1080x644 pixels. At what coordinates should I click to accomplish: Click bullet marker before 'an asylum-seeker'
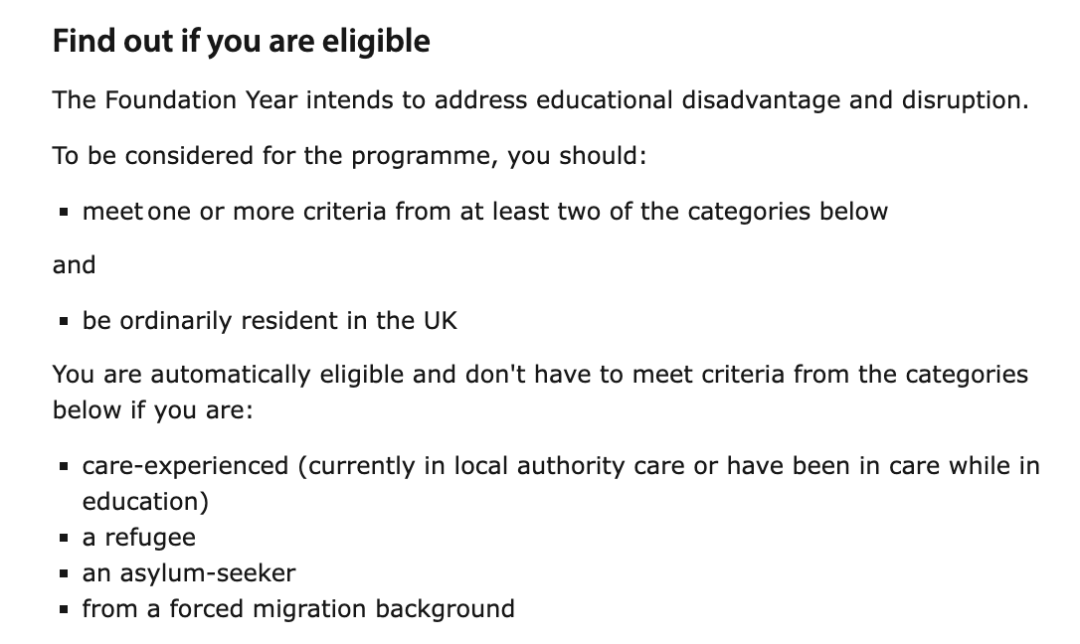[64, 574]
